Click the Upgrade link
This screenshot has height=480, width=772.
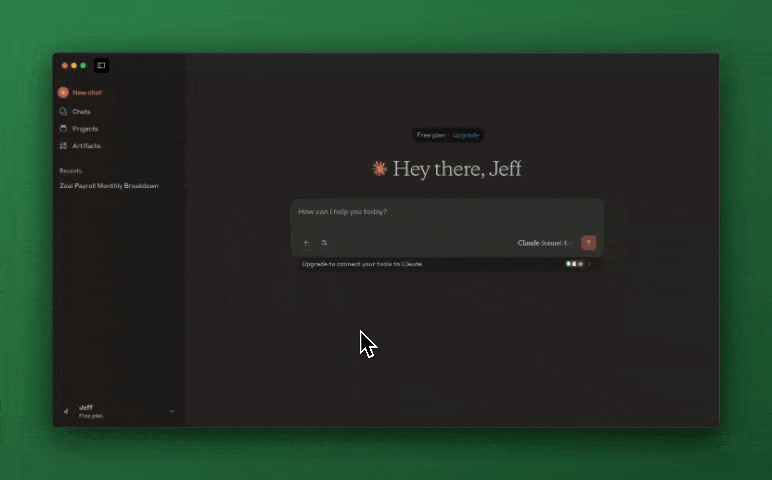point(466,135)
